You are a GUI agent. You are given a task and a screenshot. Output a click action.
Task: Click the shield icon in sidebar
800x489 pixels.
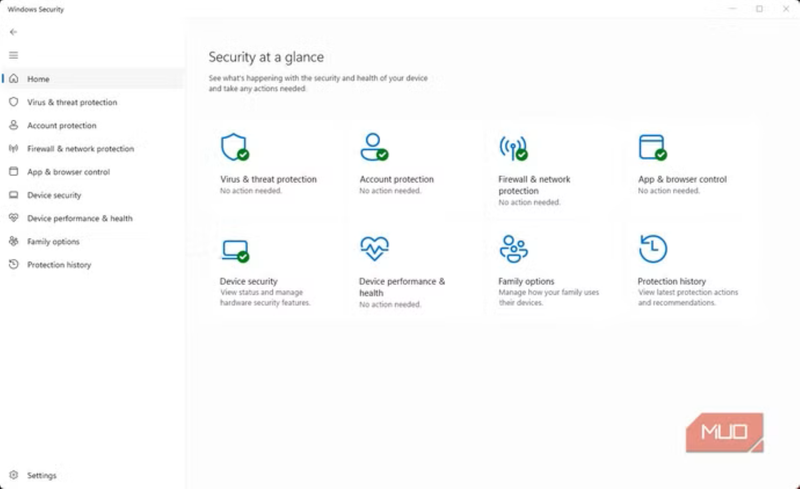coord(14,102)
